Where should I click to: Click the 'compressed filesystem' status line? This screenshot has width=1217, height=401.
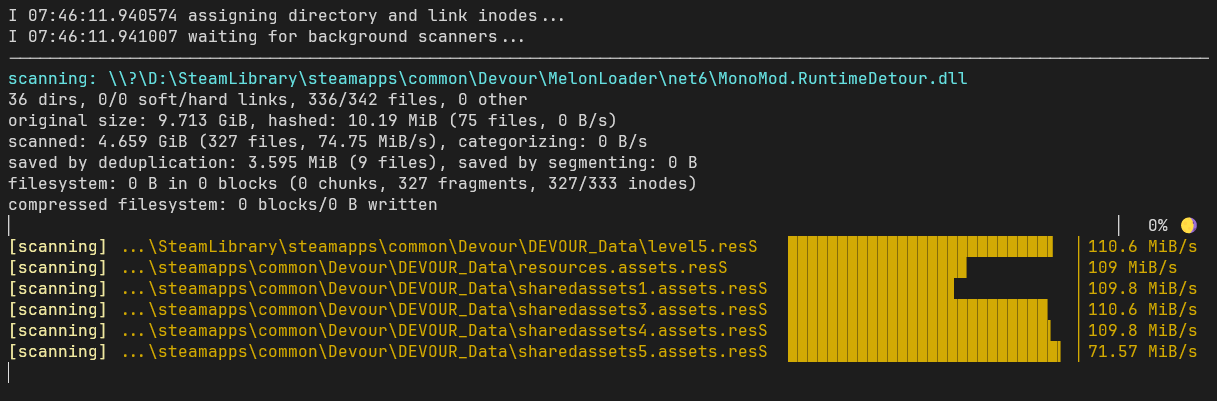tap(223, 204)
